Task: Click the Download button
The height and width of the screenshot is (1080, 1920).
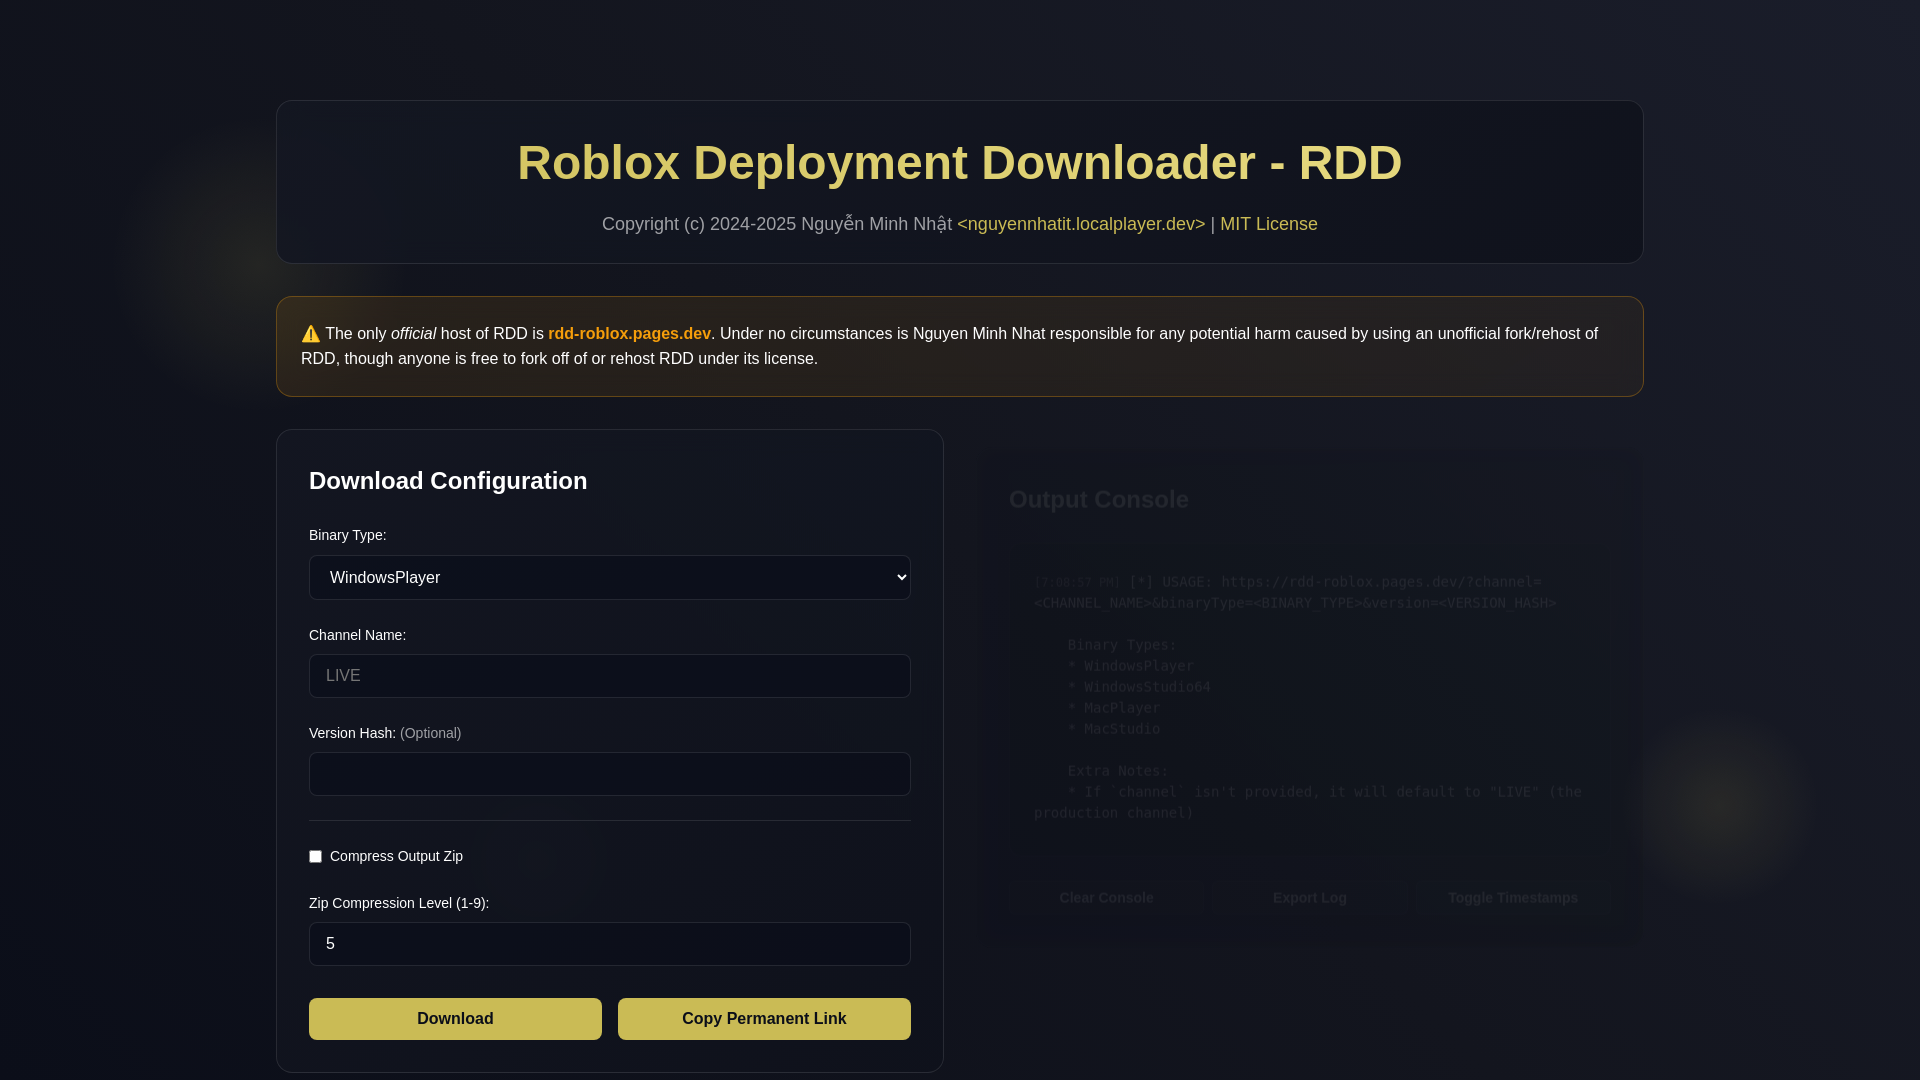Action: pos(455,1018)
